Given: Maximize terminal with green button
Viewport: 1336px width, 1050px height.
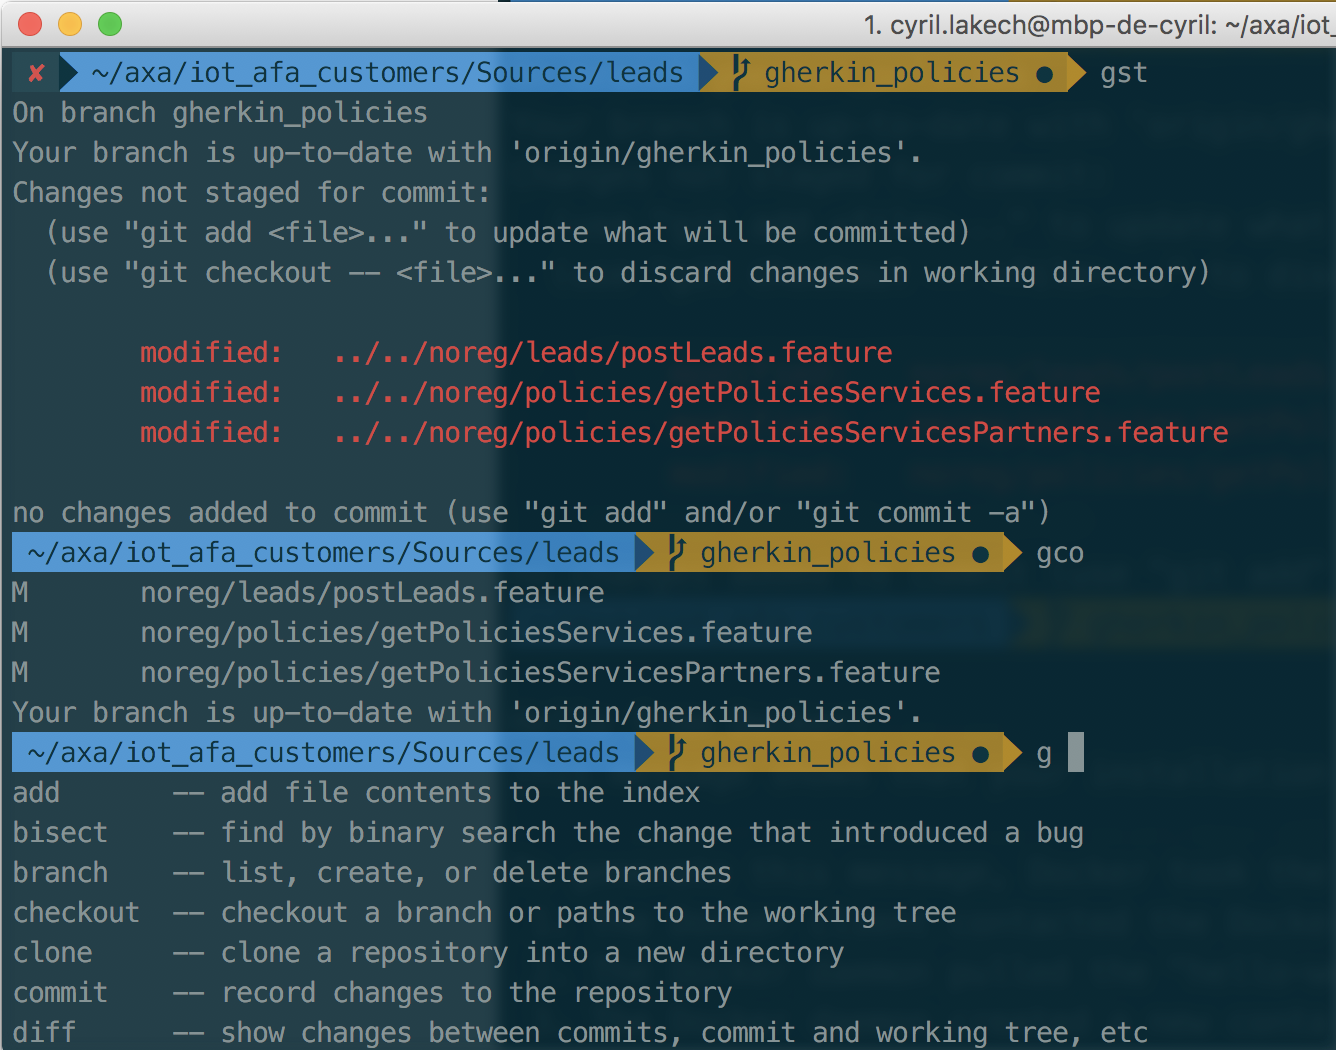Looking at the screenshot, I should point(110,24).
